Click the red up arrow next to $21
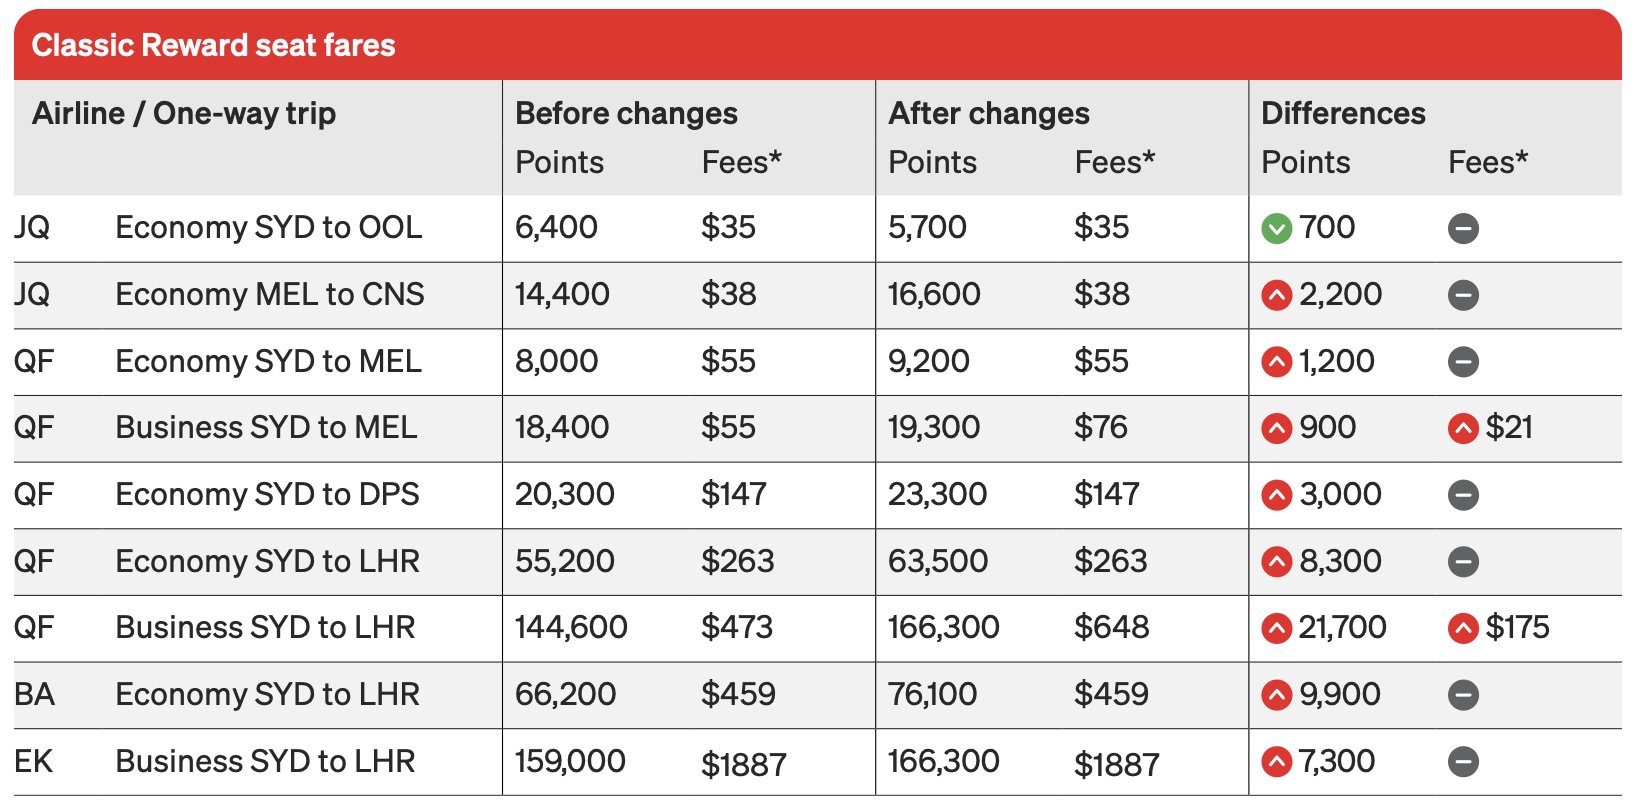The image size is (1634, 806). tap(1463, 429)
